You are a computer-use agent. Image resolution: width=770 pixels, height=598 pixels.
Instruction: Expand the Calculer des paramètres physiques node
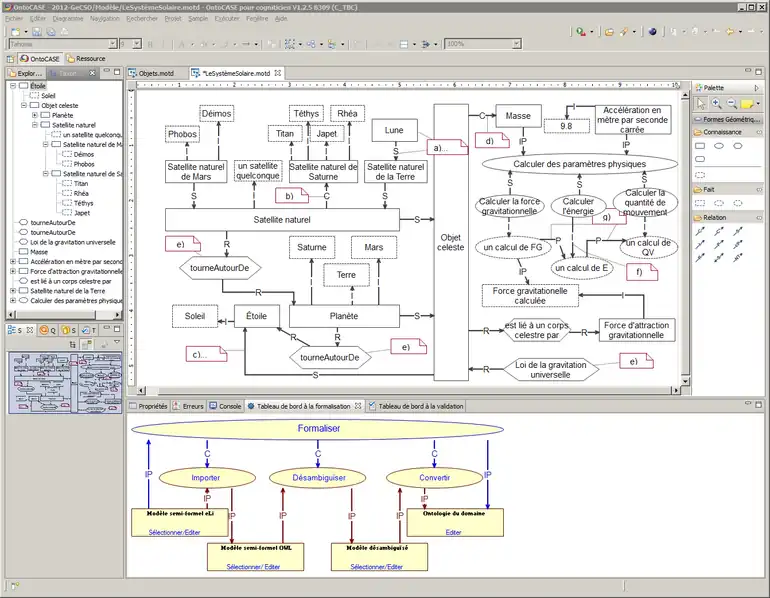coord(12,300)
